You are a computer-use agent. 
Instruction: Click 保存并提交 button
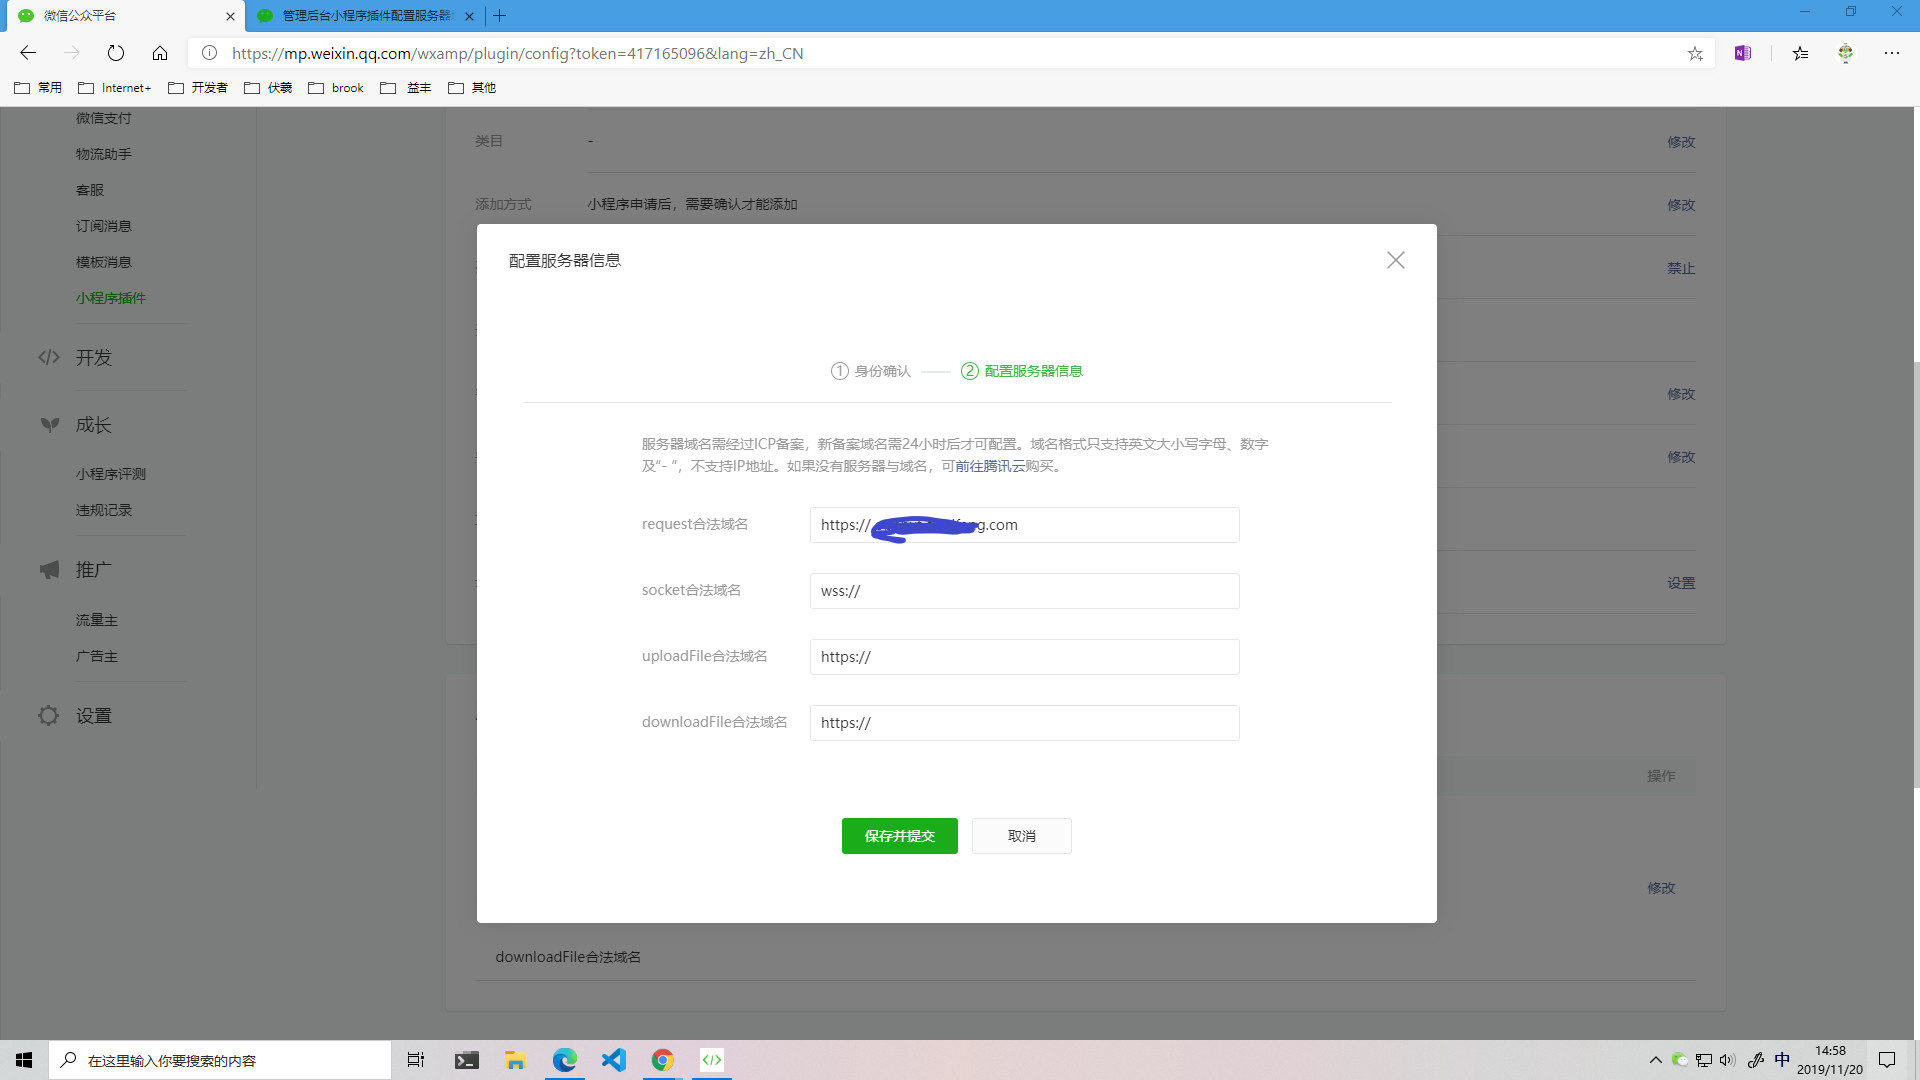[899, 836]
